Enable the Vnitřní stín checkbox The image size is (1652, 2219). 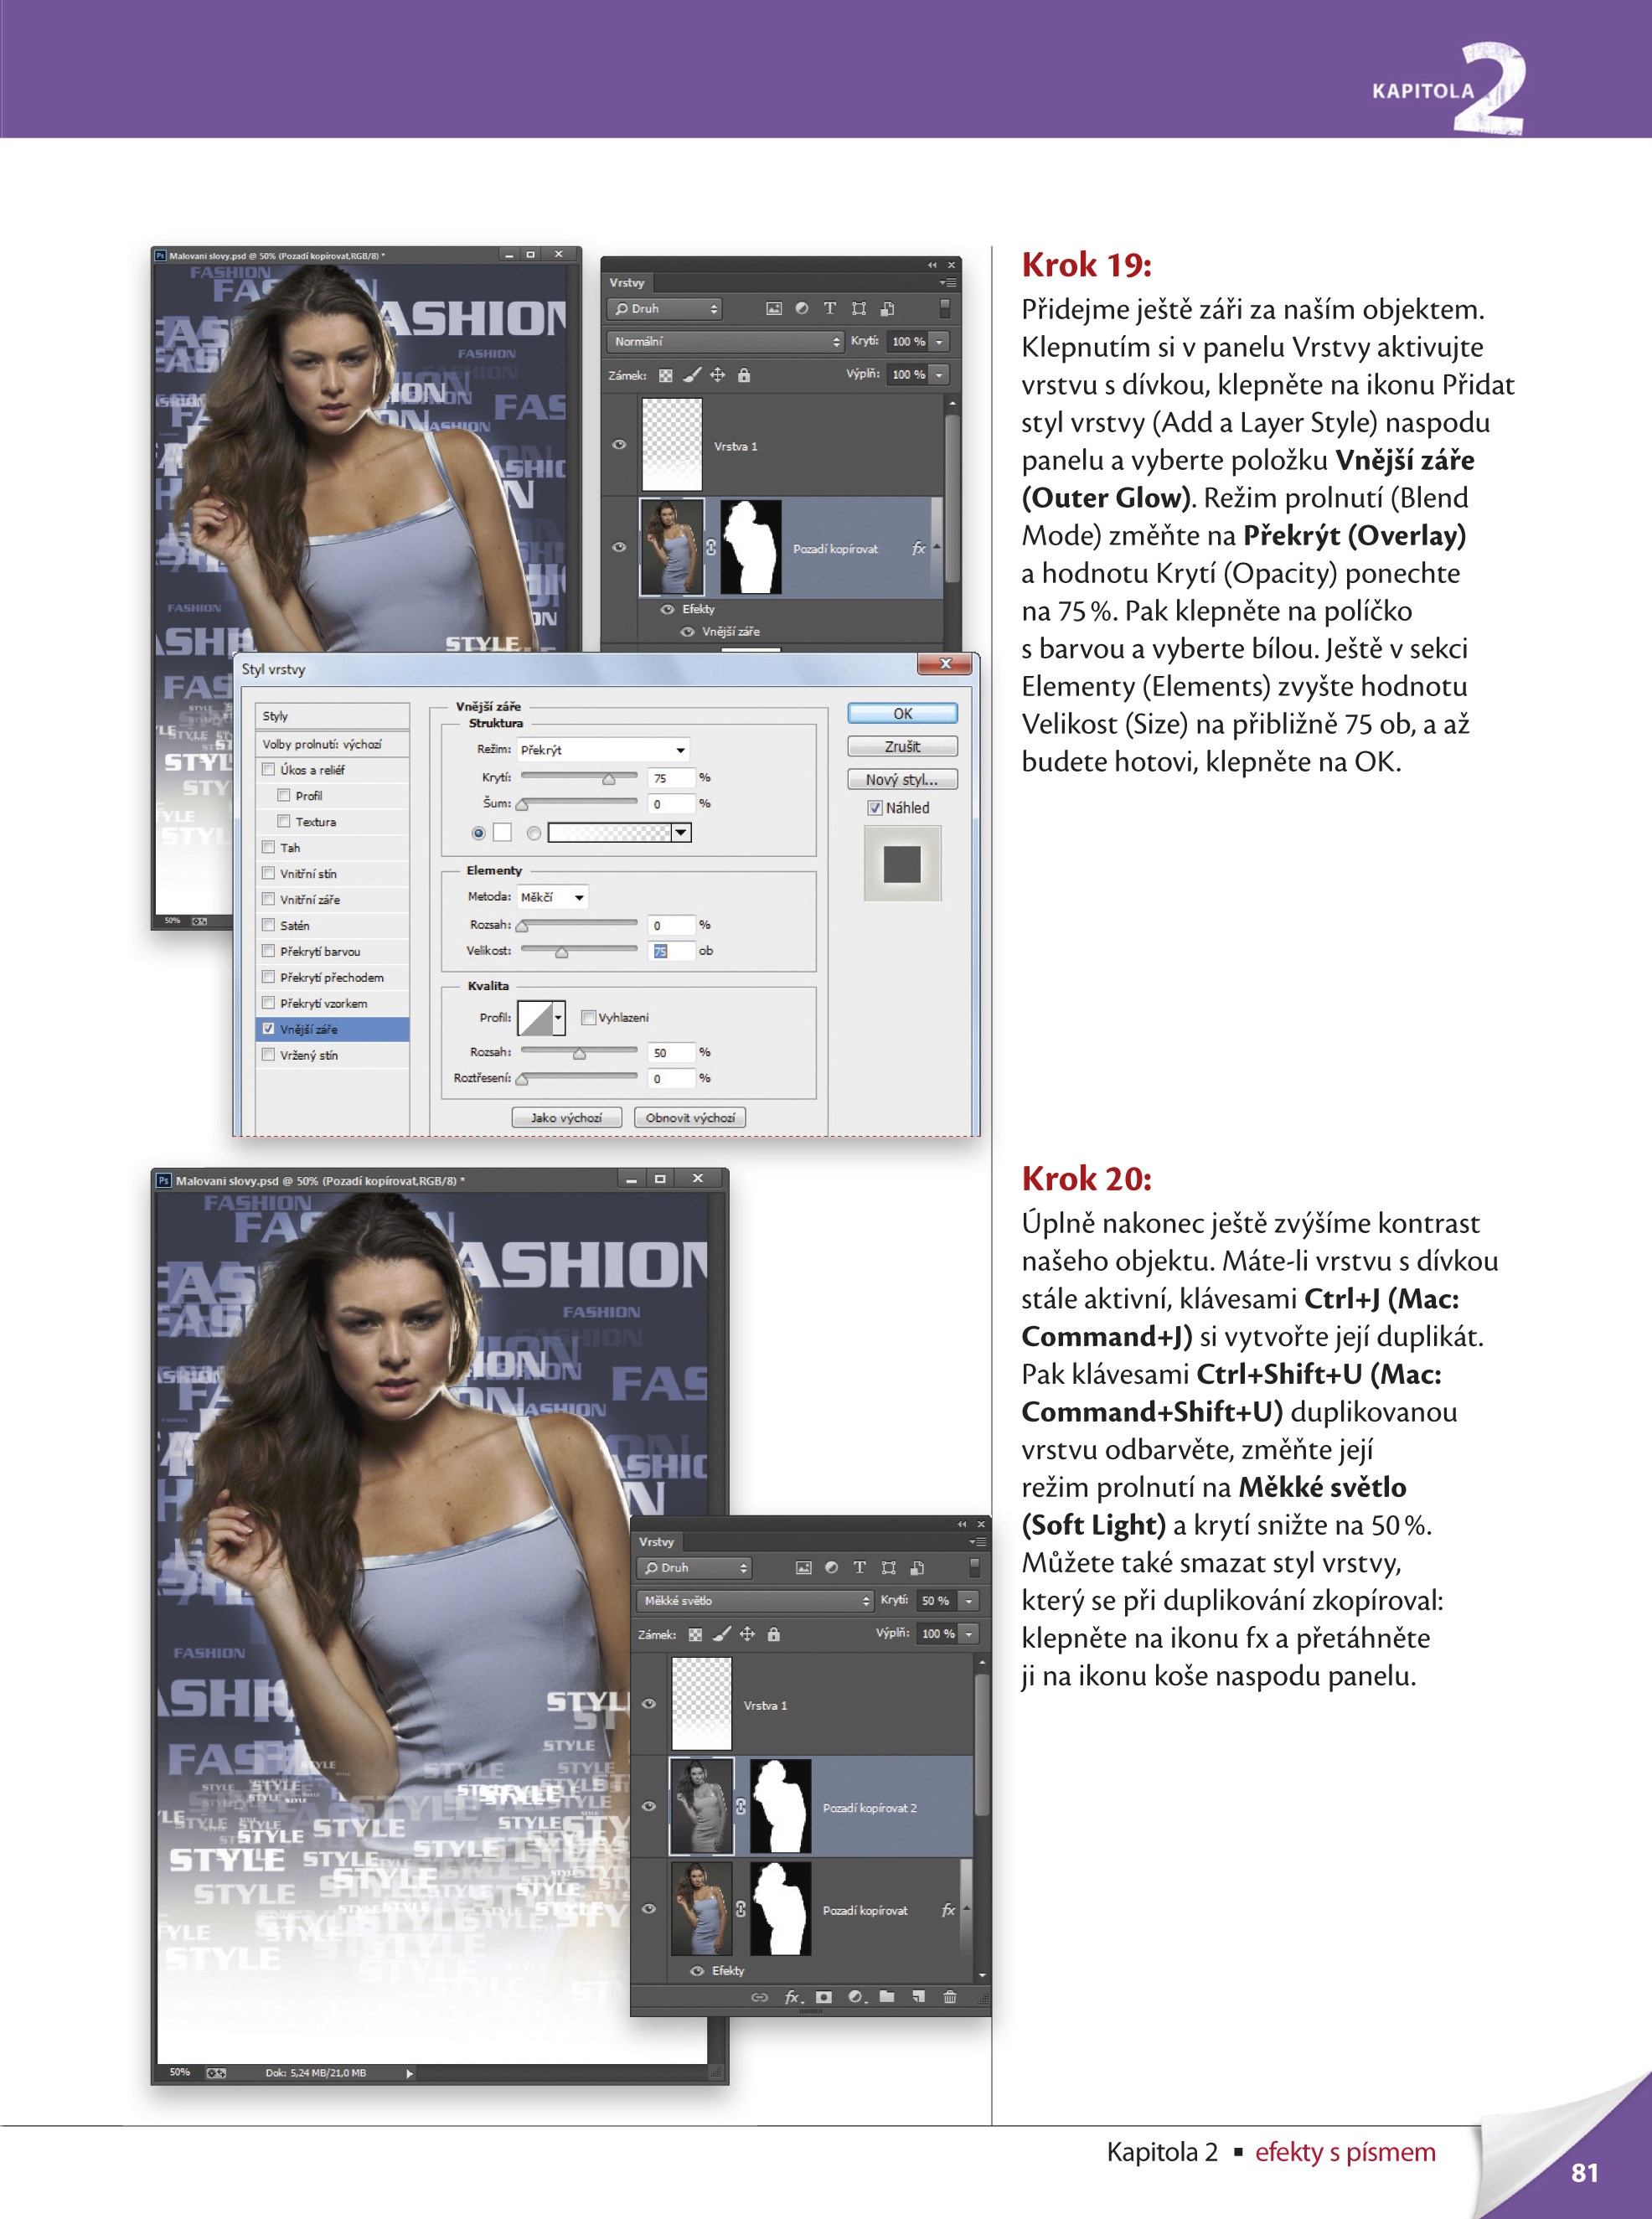coord(268,873)
